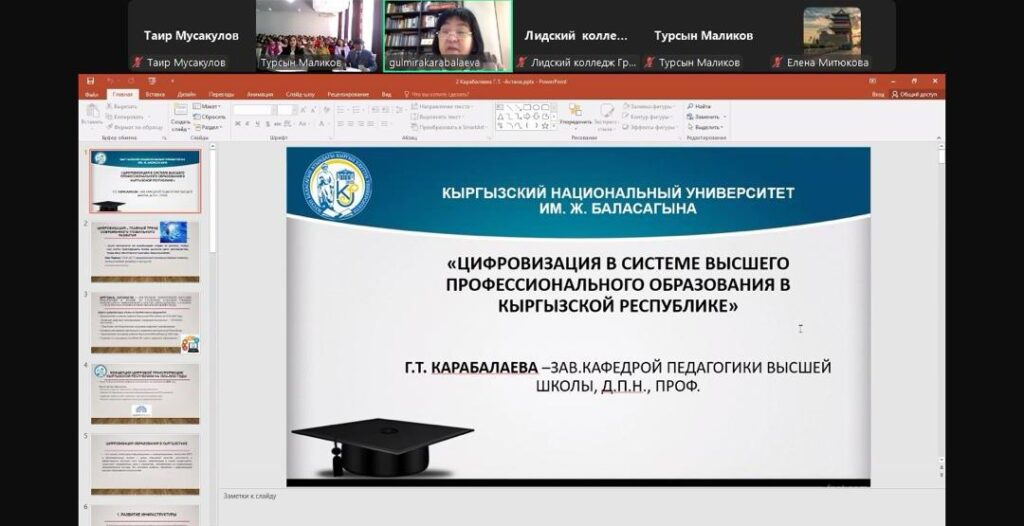Open Направление текста dropdown
1024x526 pixels.
pyautogui.click(x=442, y=107)
